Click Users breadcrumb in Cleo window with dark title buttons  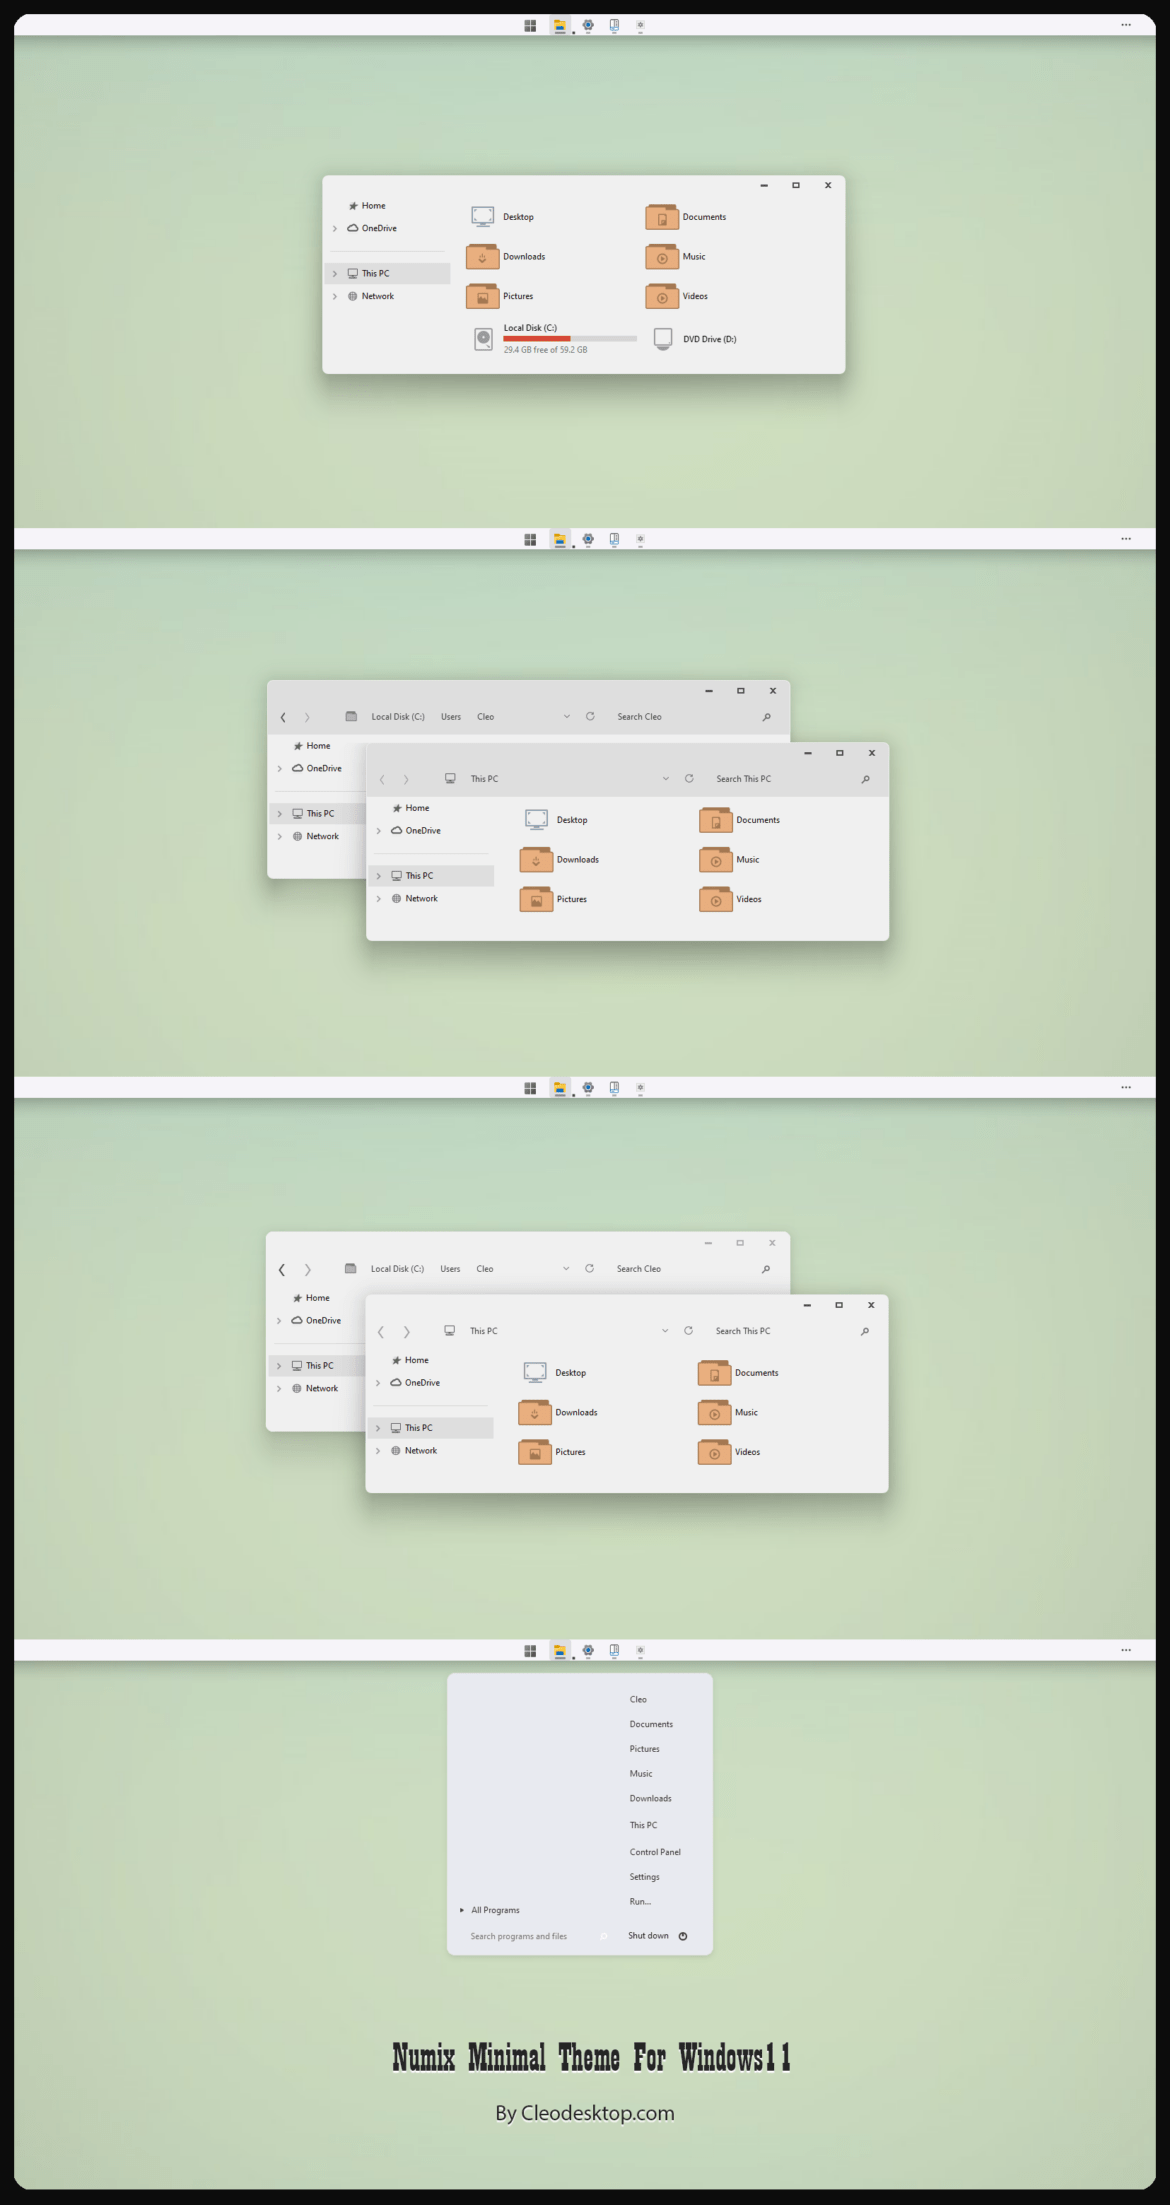point(451,717)
